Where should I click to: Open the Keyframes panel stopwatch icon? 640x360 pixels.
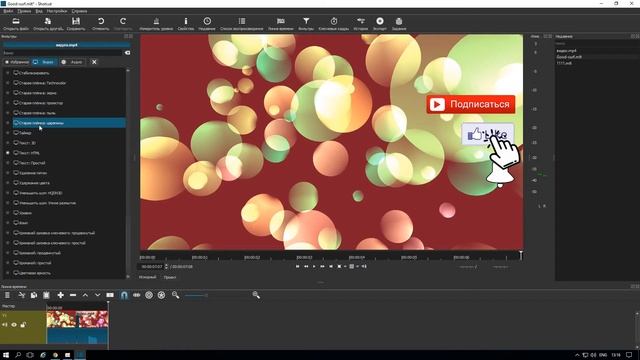(x=333, y=21)
